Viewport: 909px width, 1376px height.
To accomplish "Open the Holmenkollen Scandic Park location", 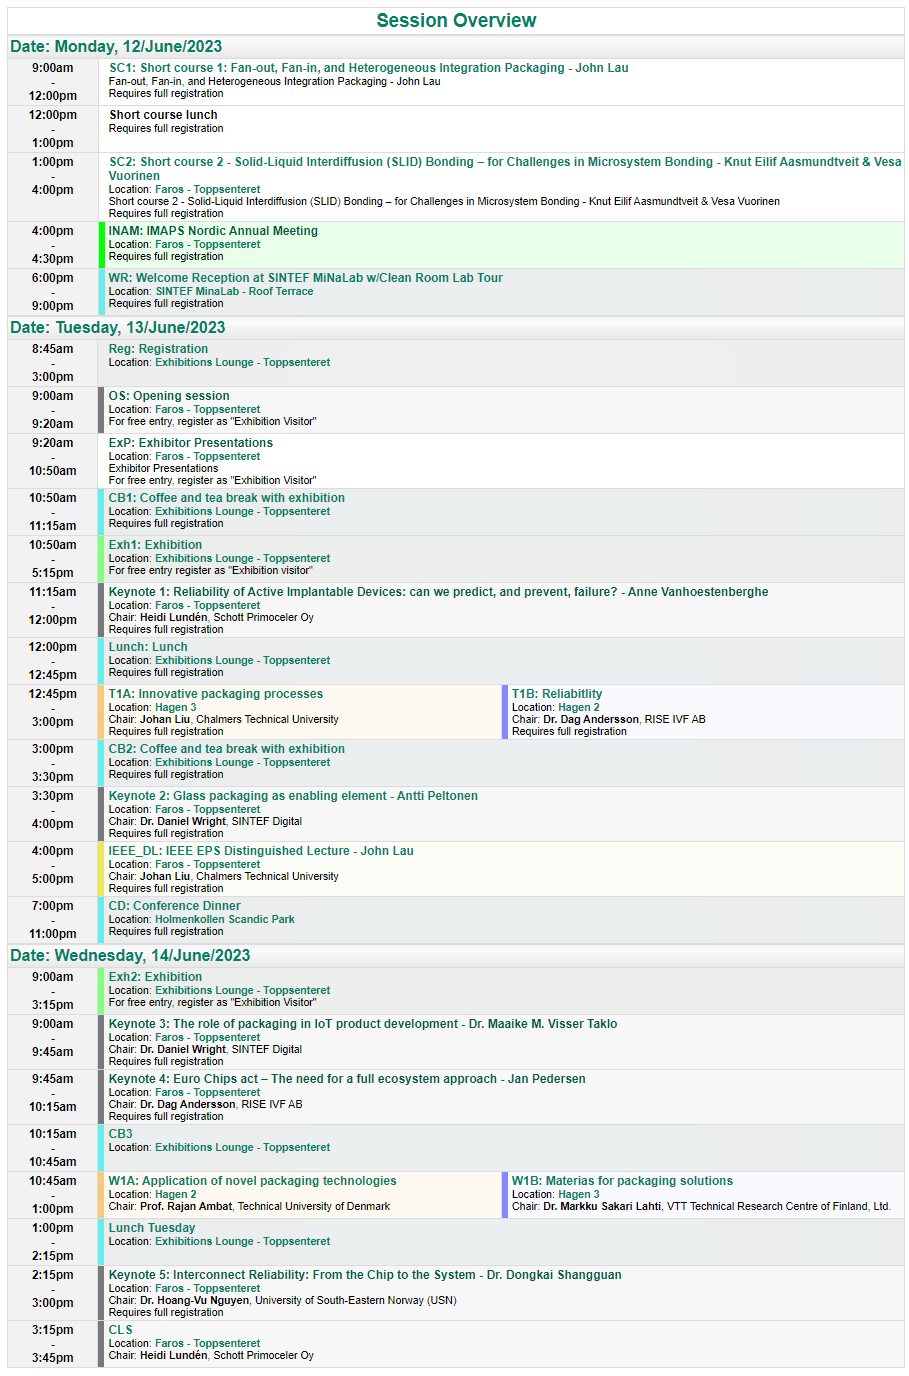I will (x=225, y=919).
